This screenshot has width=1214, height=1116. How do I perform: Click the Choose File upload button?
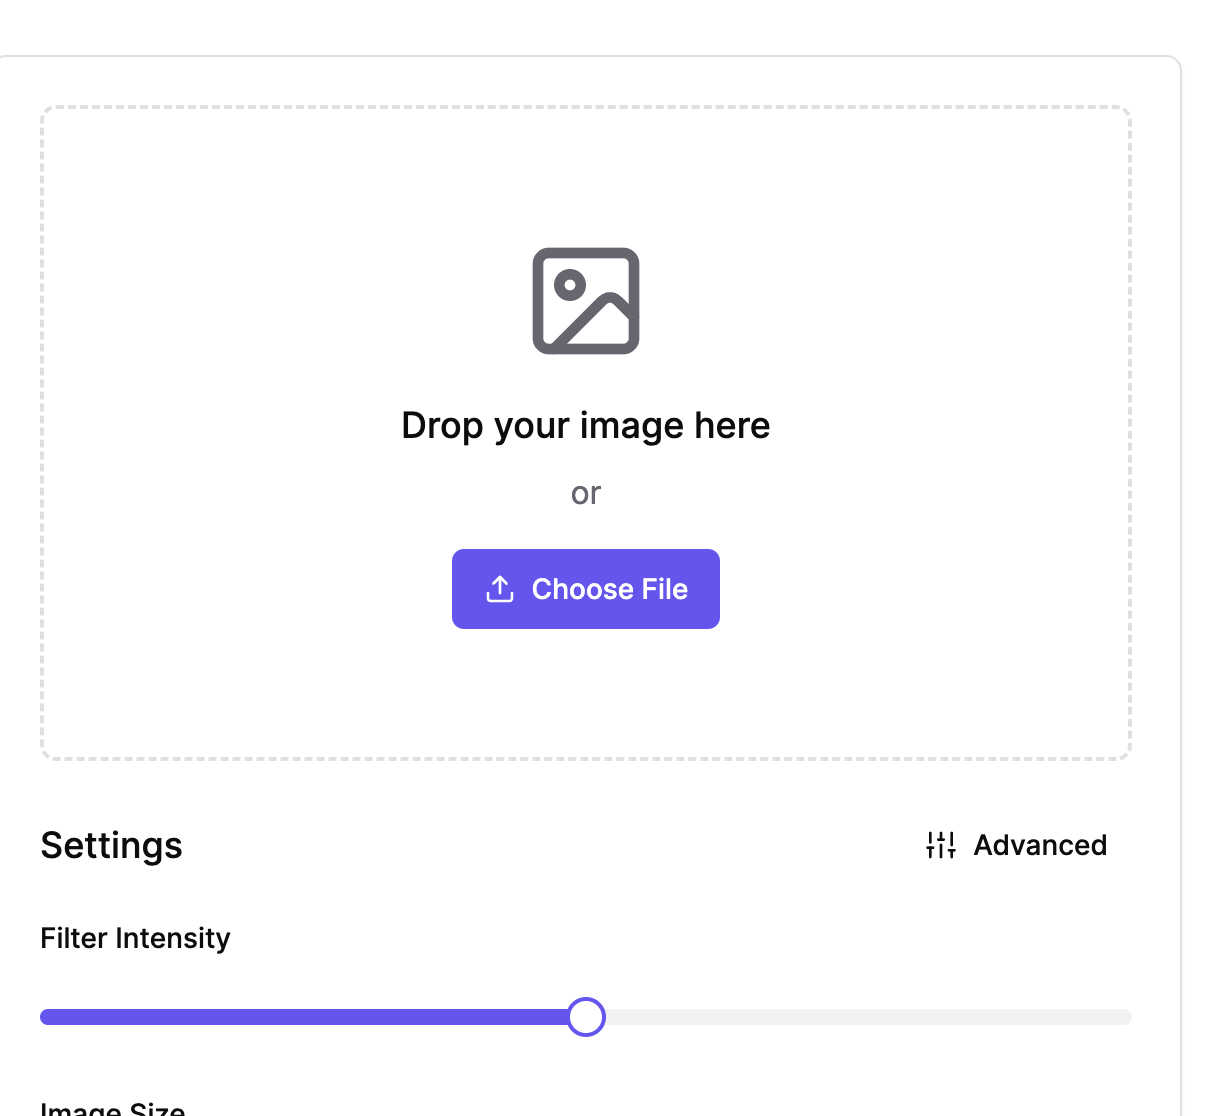tap(586, 589)
